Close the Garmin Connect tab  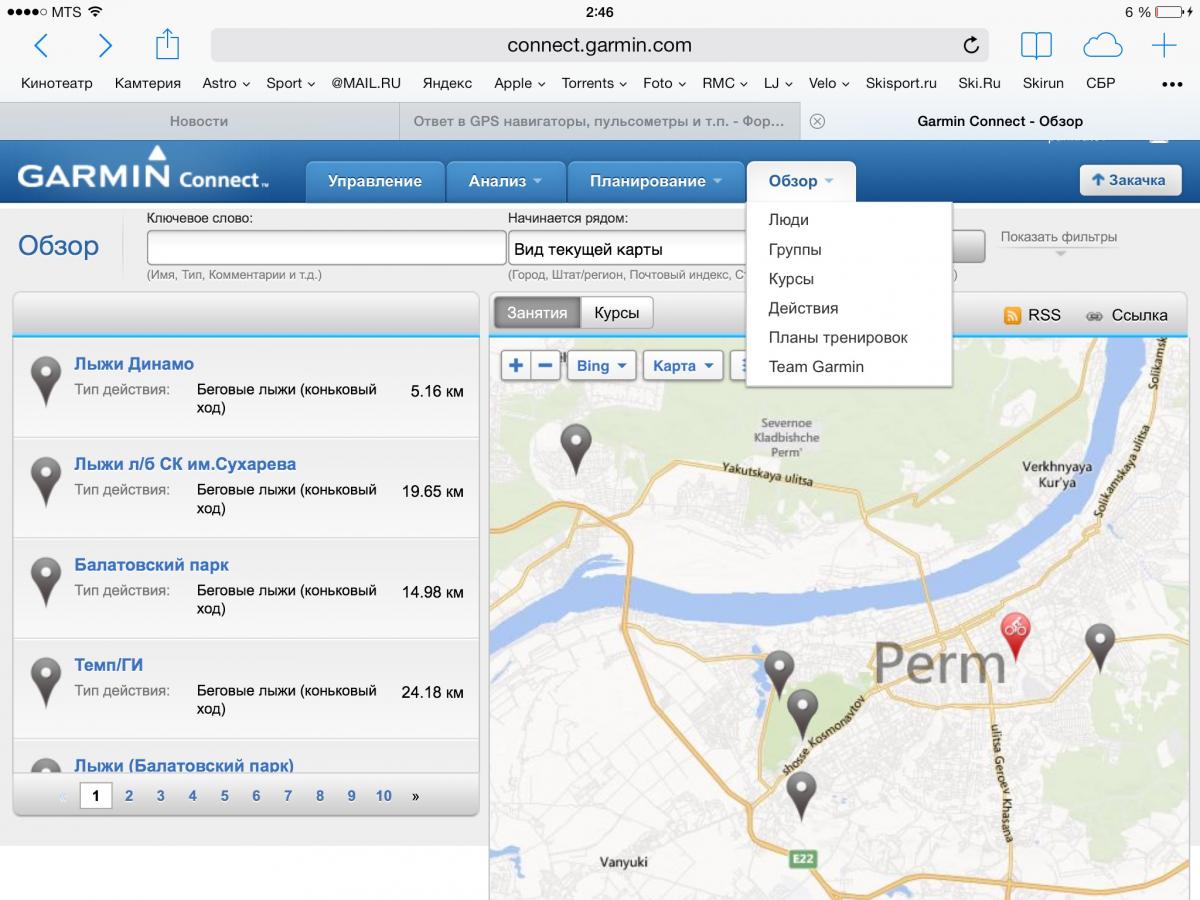coord(817,121)
